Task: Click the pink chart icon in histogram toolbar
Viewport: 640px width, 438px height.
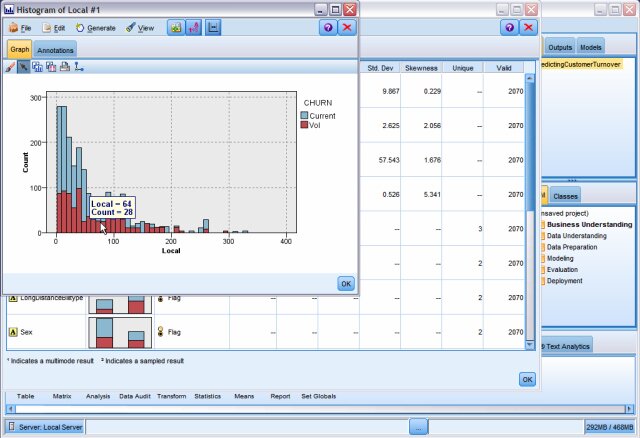Action: pos(194,28)
